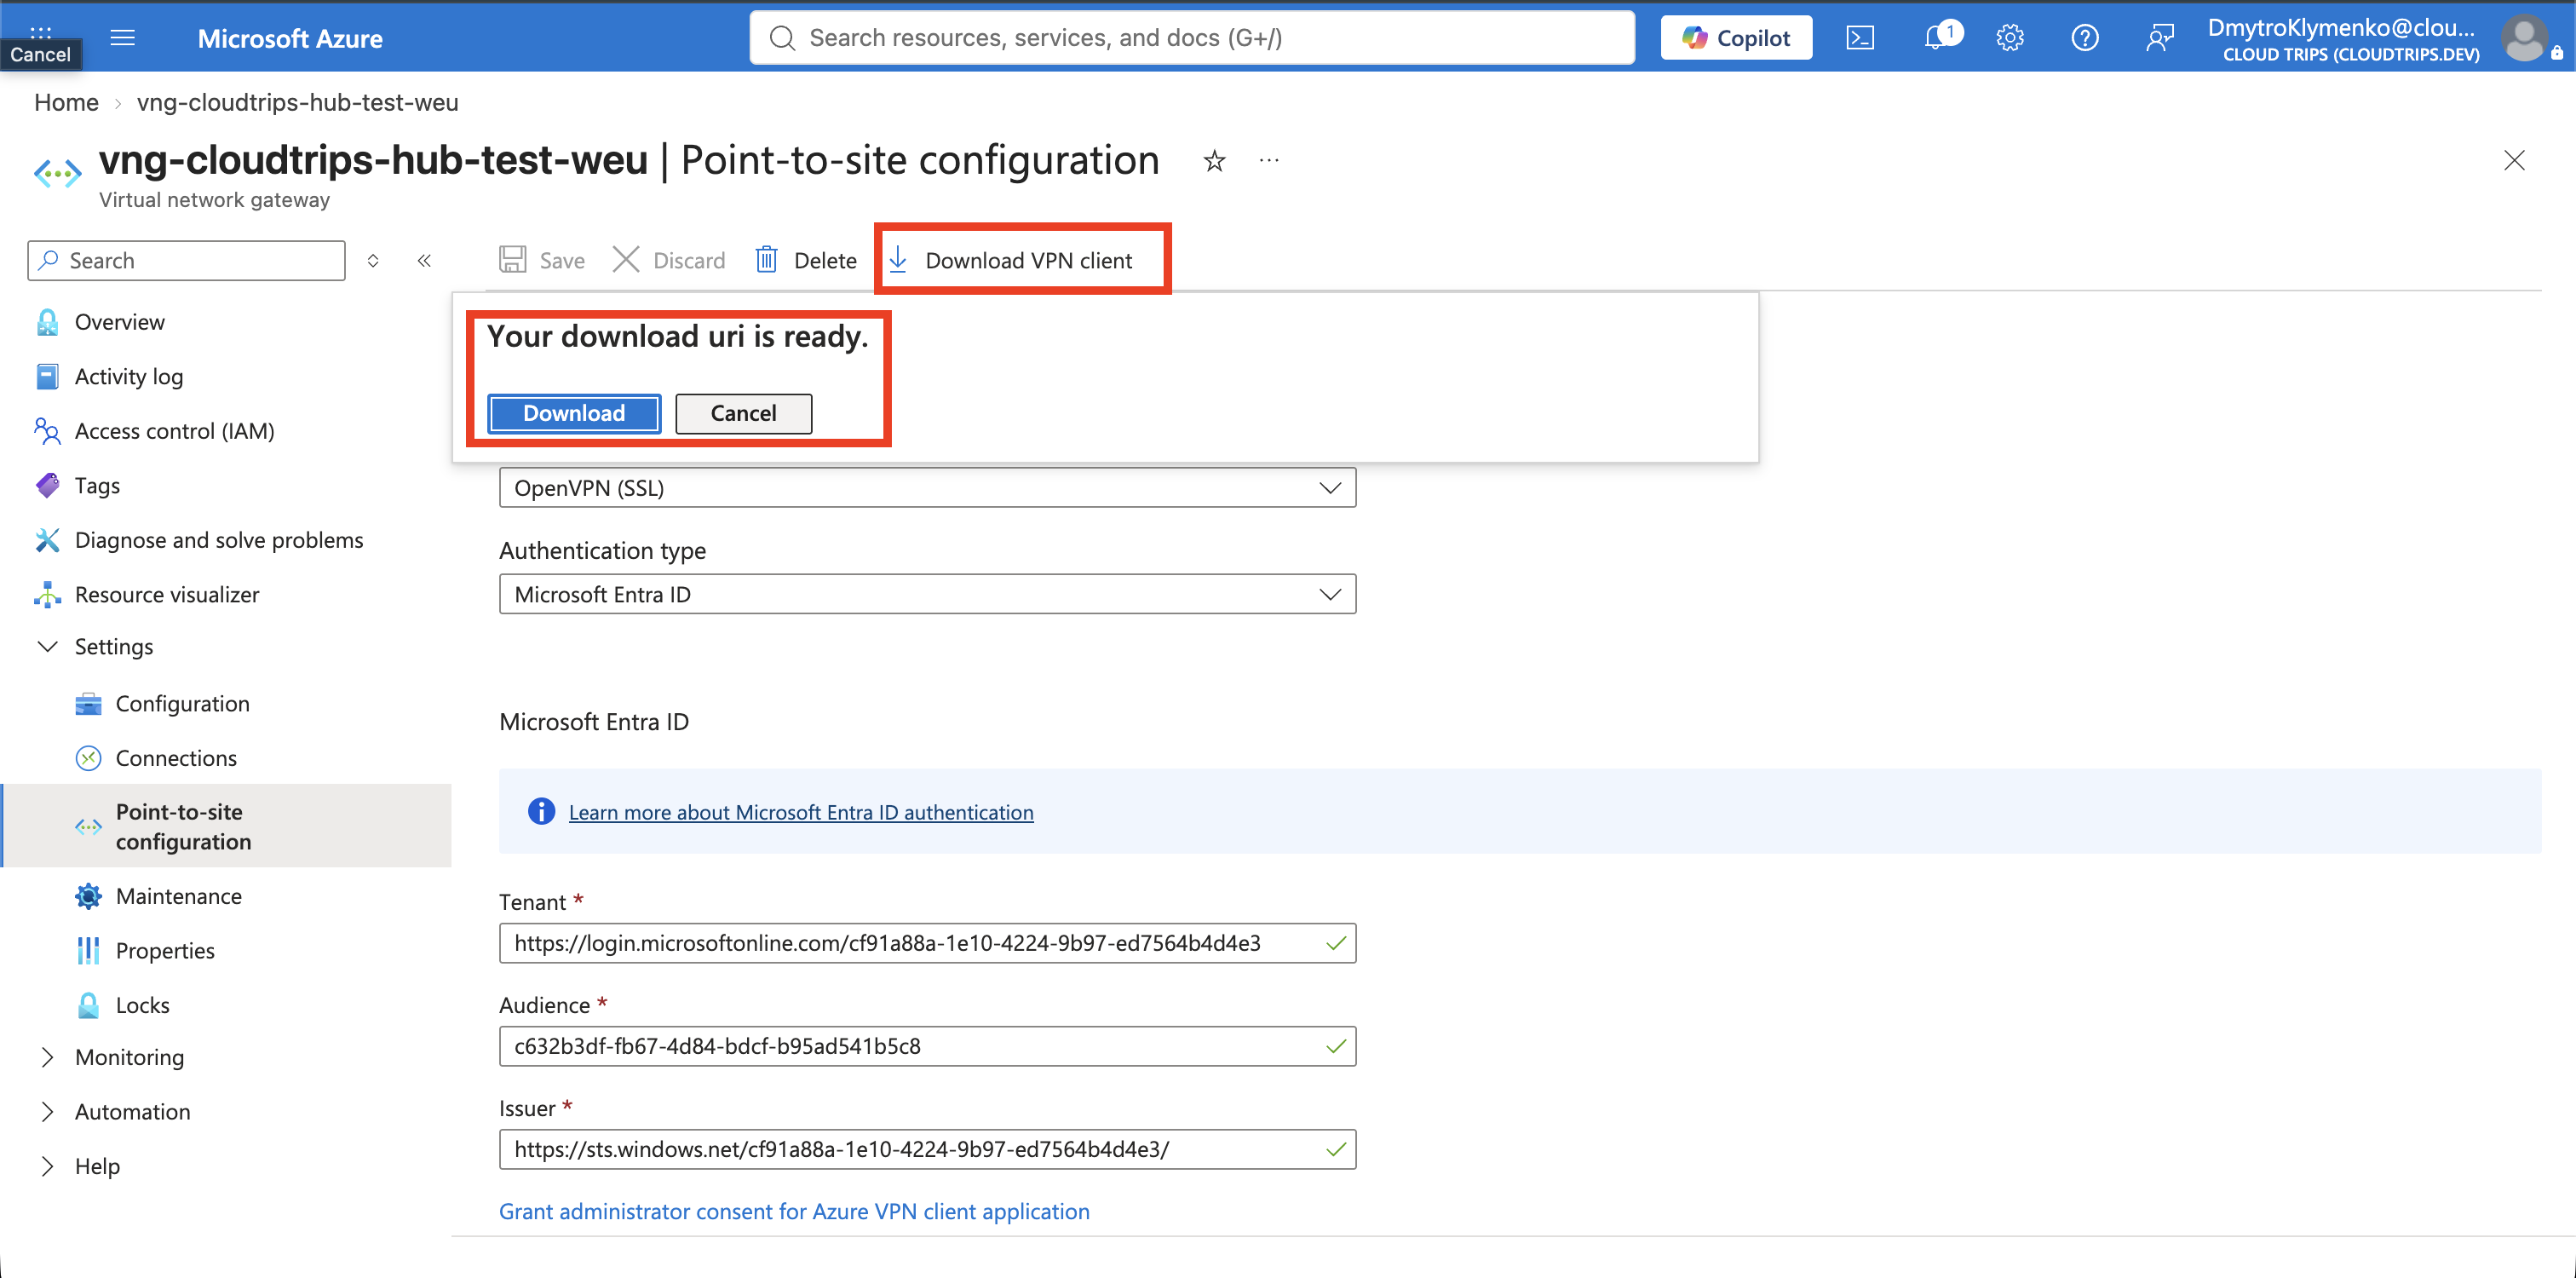Open Access control (IAM)
Screen dimensions: 2576x1278
pos(174,431)
